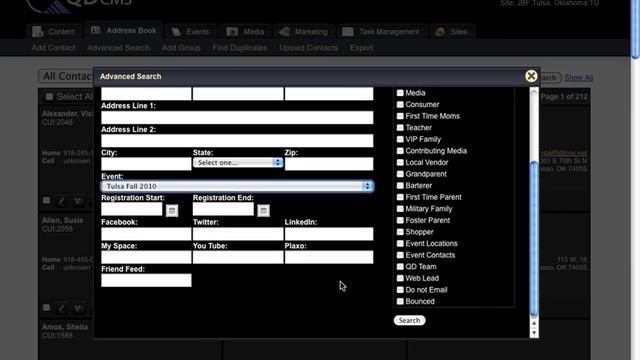The height and width of the screenshot is (360, 640).
Task: Check the Contributing Media checkbox
Action: pos(400,151)
